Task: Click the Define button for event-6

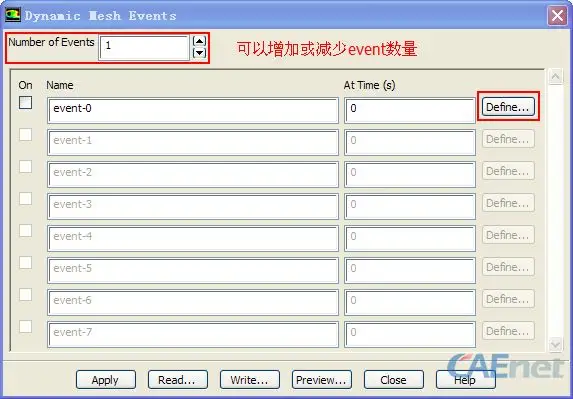Action: pyautogui.click(x=508, y=299)
